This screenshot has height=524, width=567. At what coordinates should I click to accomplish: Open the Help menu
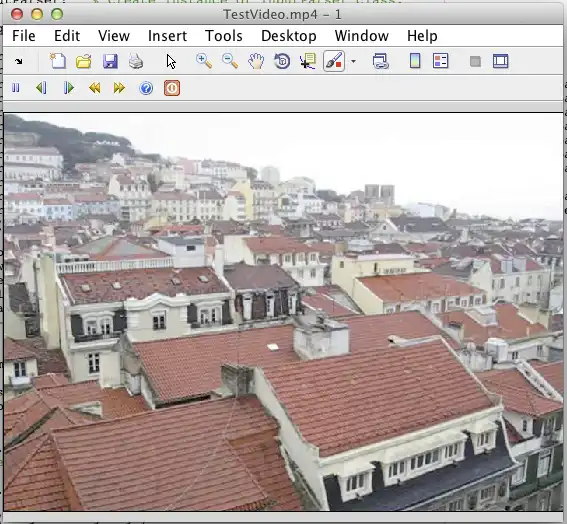click(x=422, y=36)
